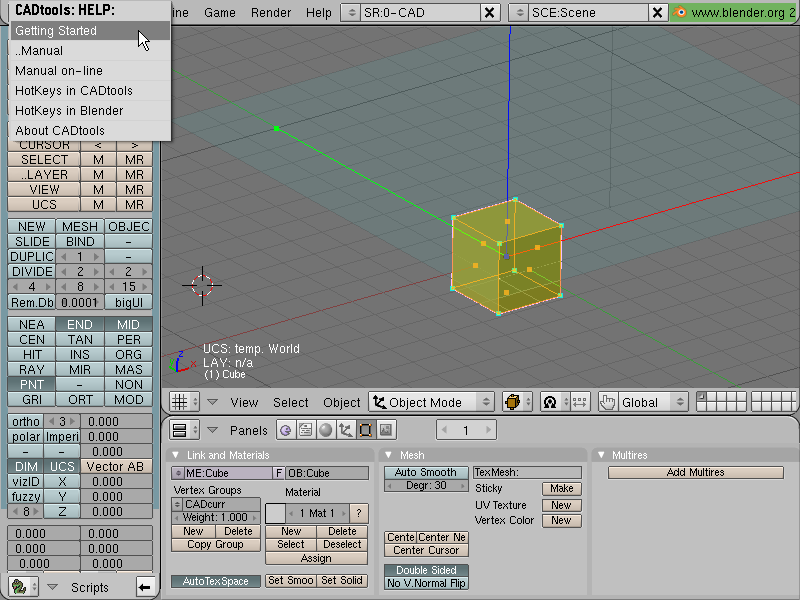Image resolution: width=800 pixels, height=600 pixels.
Task: Click the Shading context sphere icon
Action: [325, 430]
